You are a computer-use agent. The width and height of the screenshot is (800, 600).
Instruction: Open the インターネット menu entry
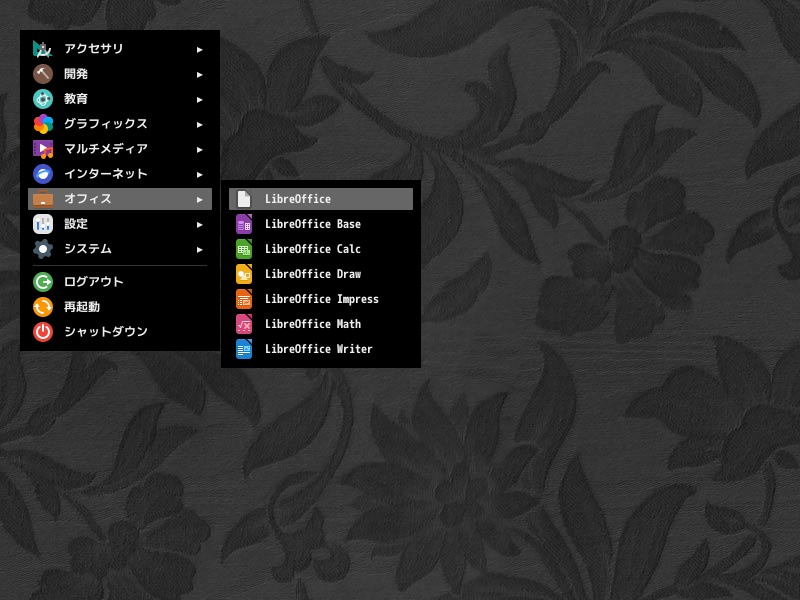tap(120, 174)
